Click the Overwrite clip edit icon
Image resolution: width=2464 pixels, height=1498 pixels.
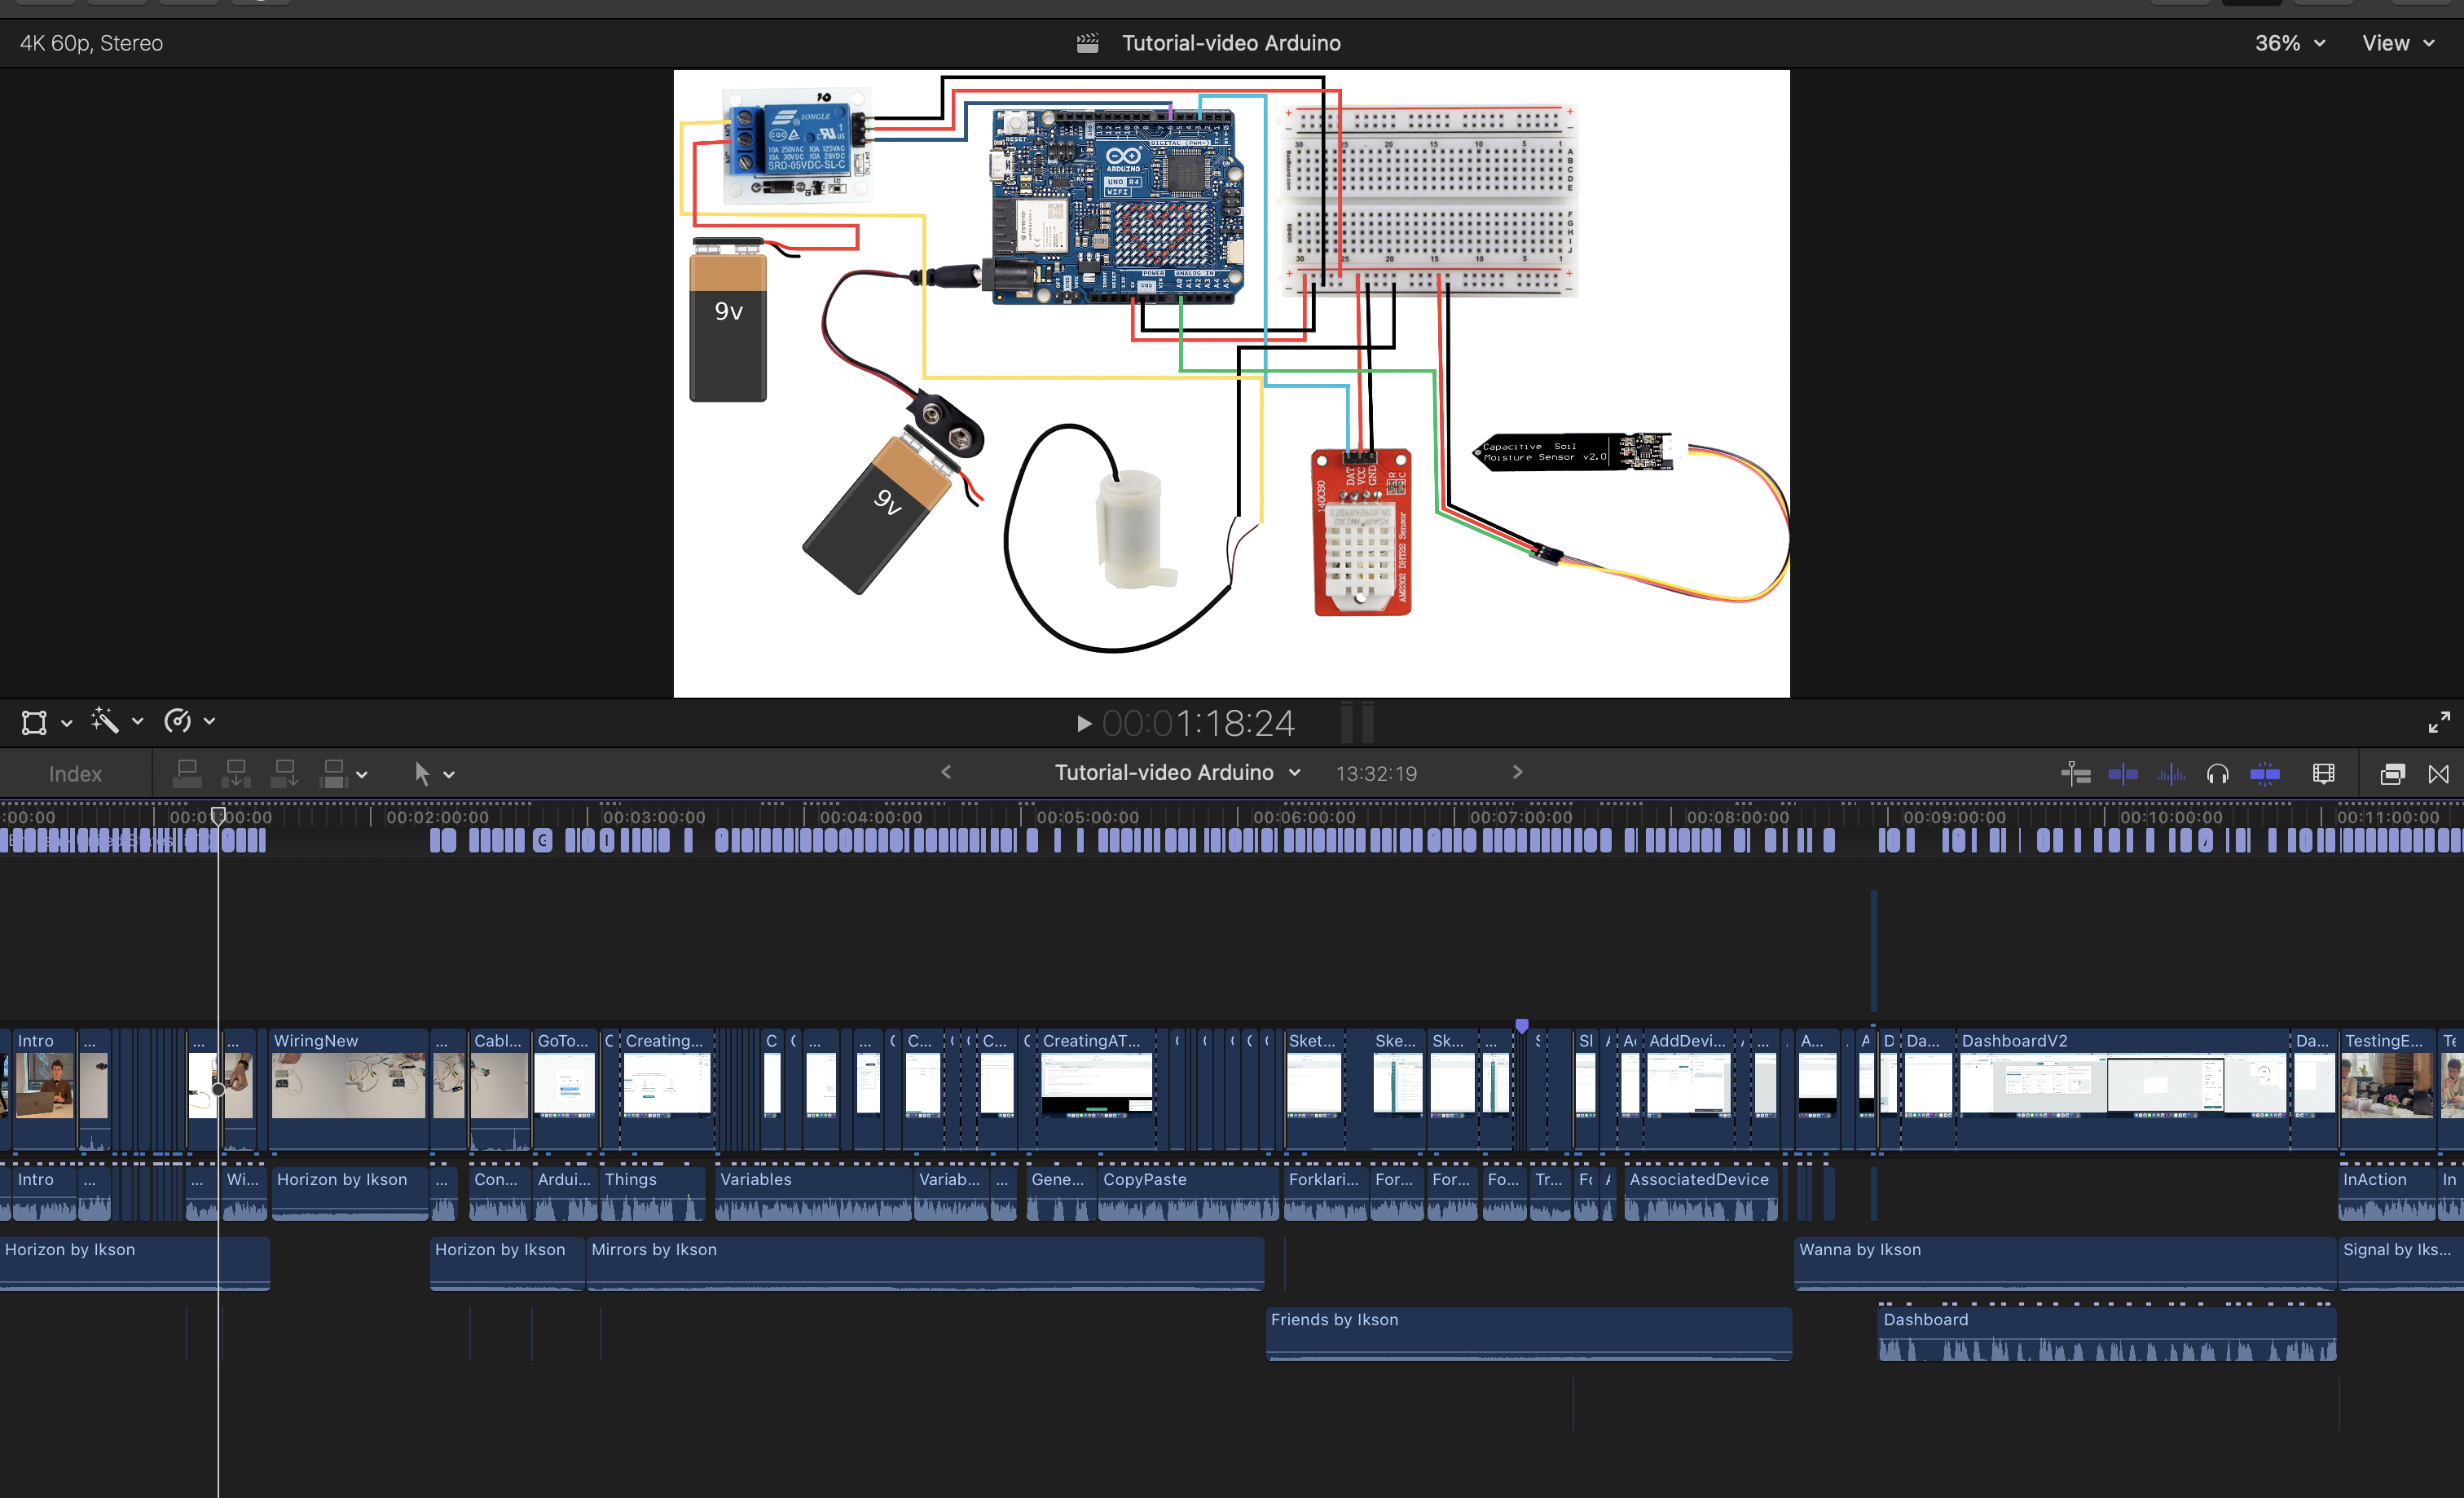333,773
